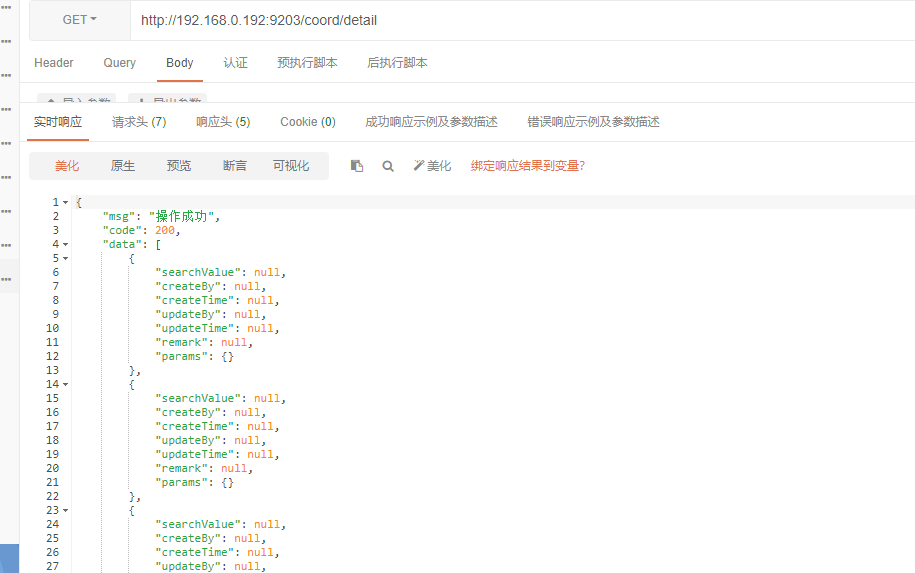Collapse JSON root at line 1

point(65,202)
